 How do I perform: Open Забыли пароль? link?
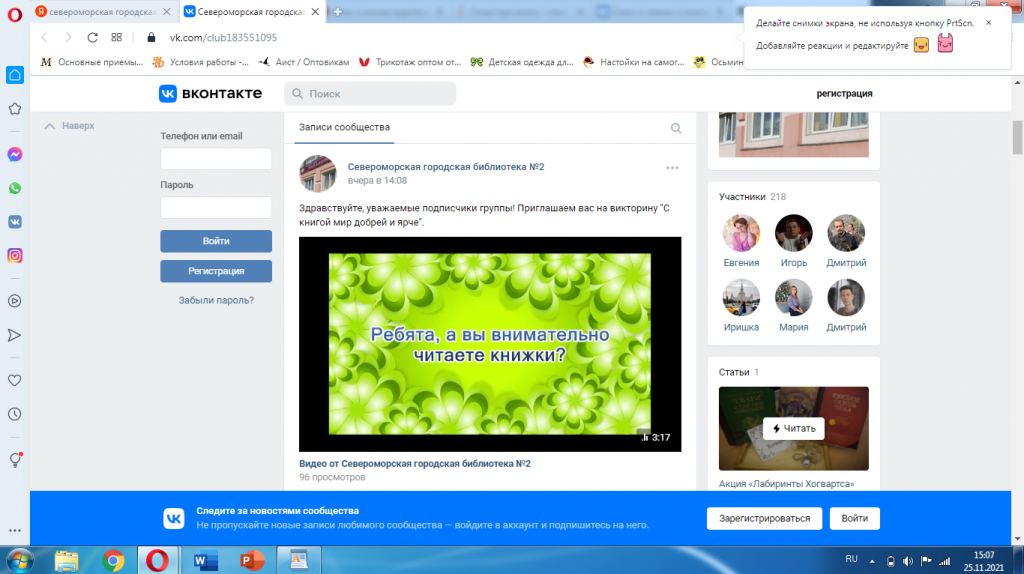pyautogui.click(x=216, y=300)
